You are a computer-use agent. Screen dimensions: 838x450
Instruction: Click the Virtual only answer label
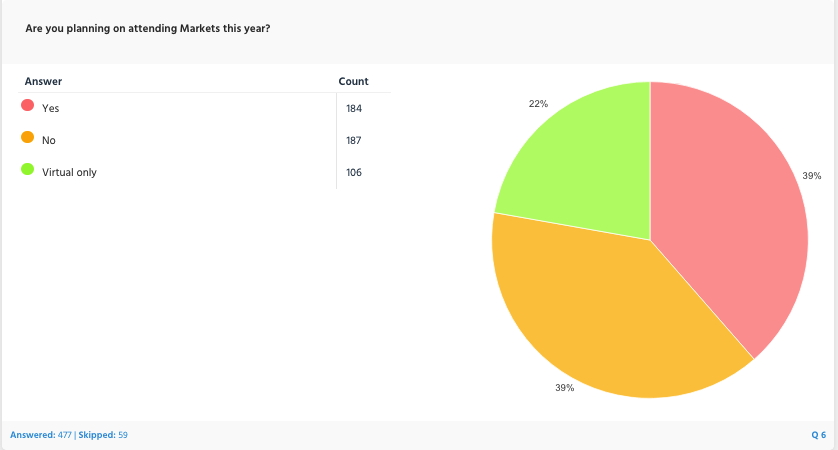pos(69,172)
